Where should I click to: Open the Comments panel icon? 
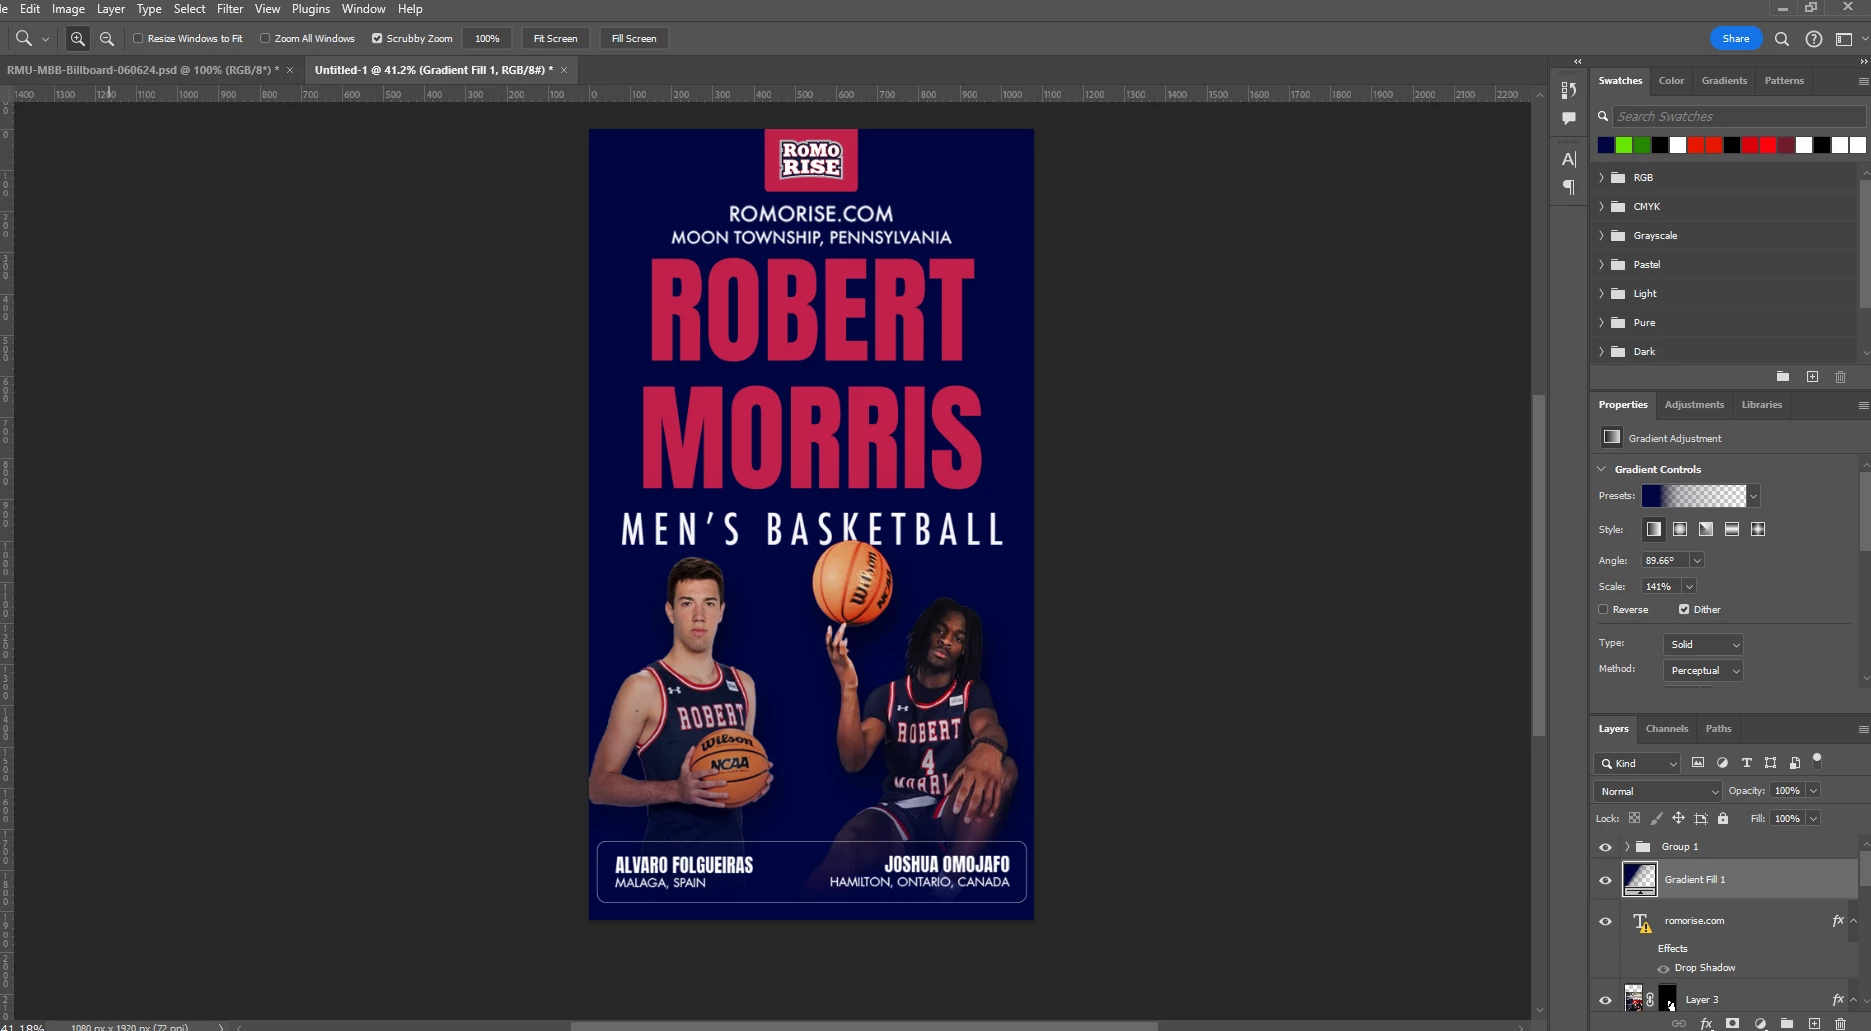click(x=1569, y=118)
